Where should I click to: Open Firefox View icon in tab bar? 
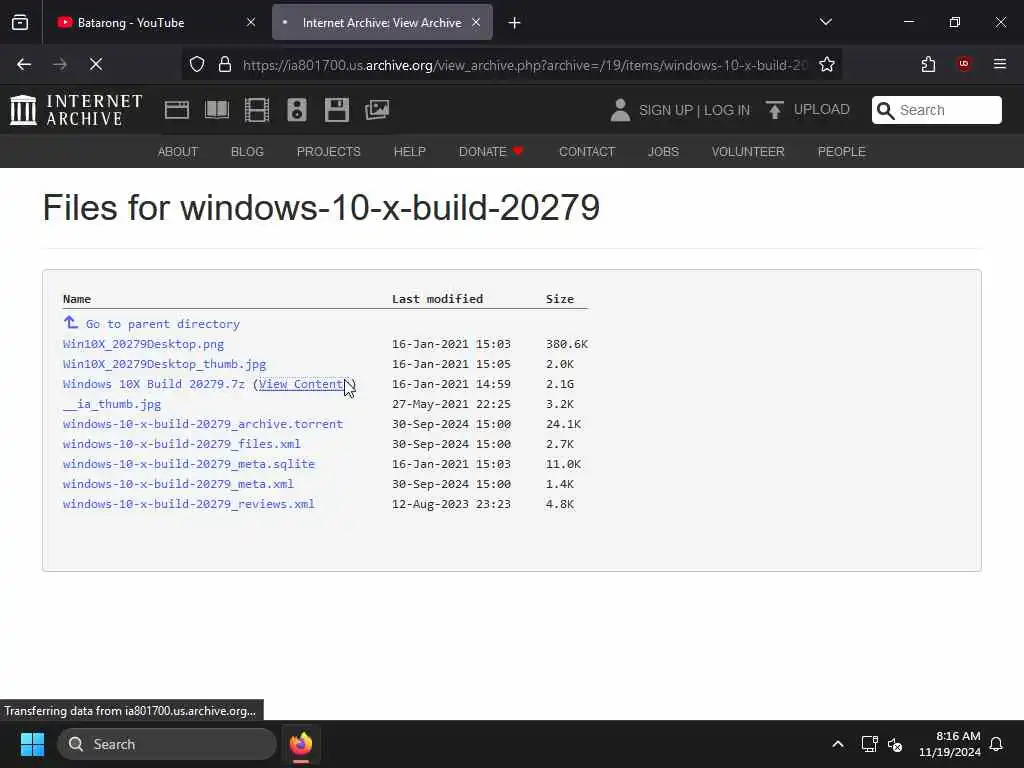coord(20,23)
